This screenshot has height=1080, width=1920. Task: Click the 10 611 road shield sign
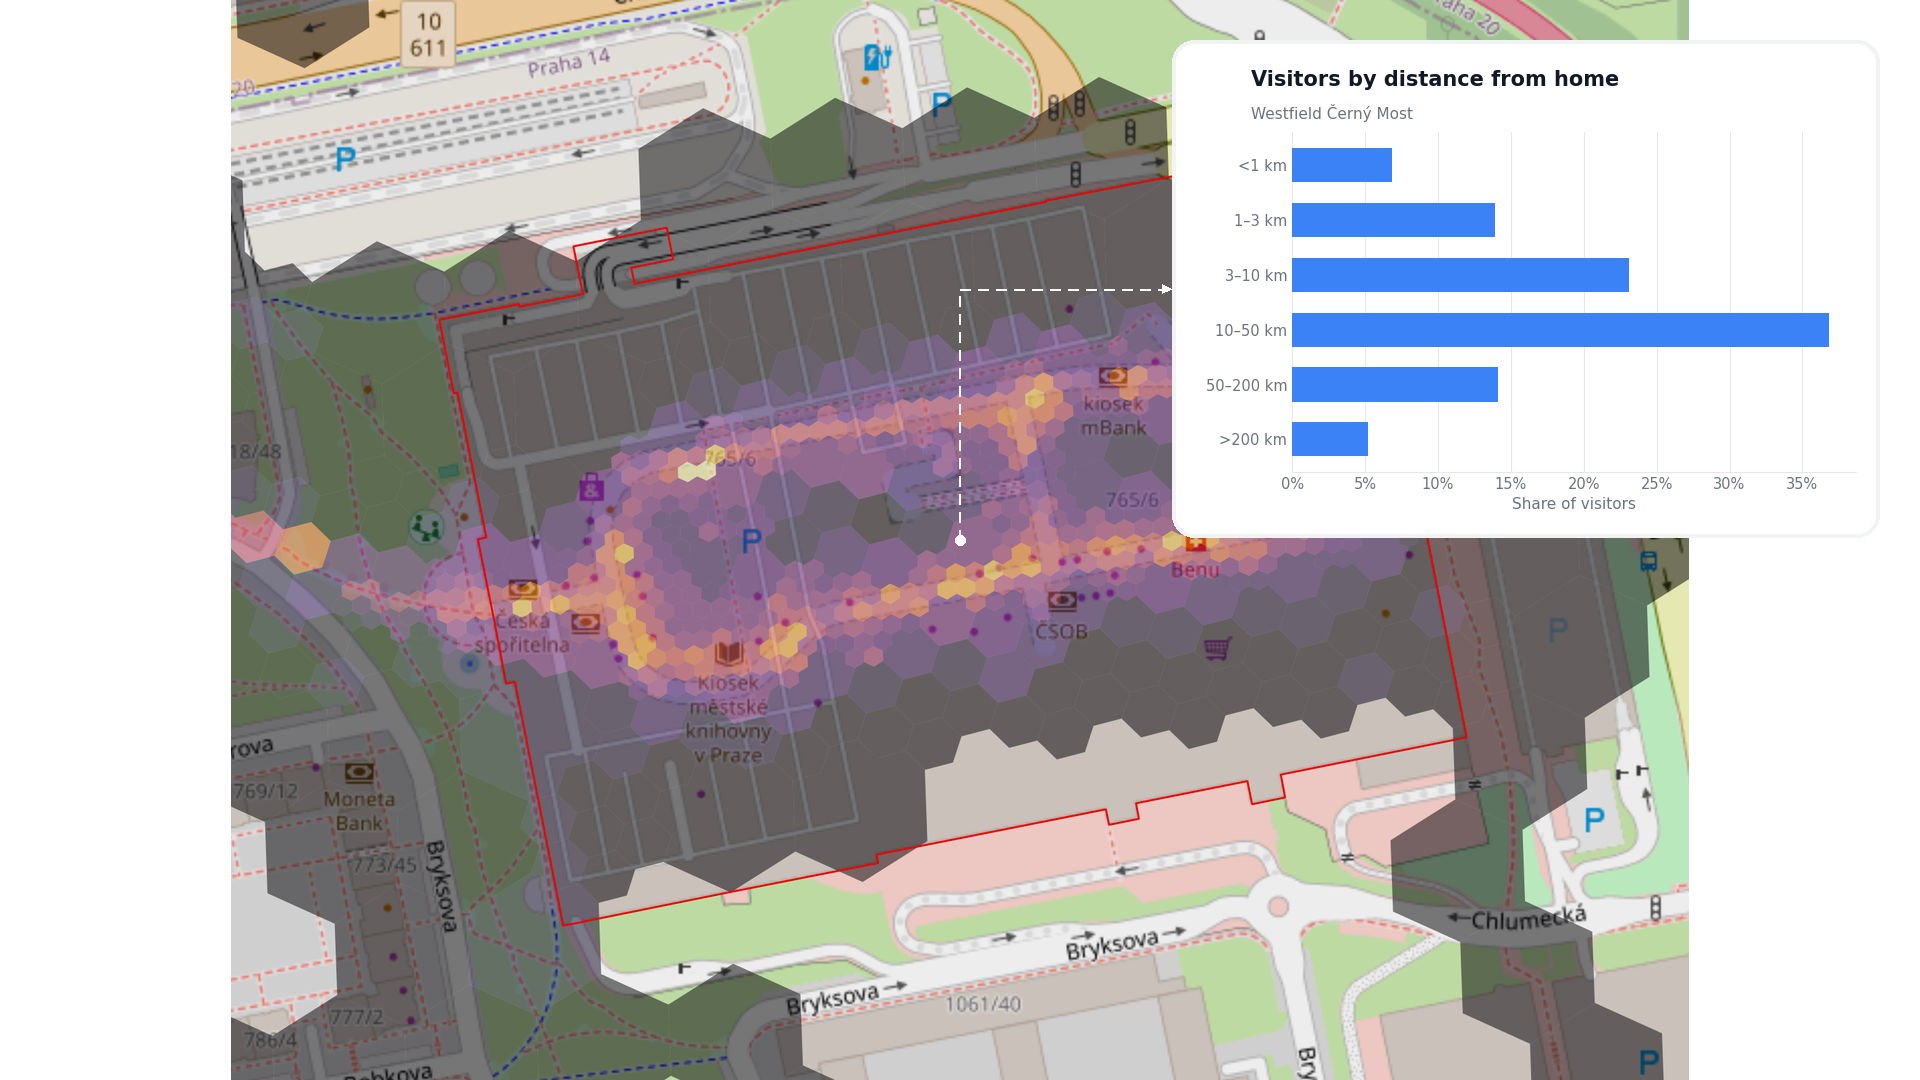coord(428,34)
